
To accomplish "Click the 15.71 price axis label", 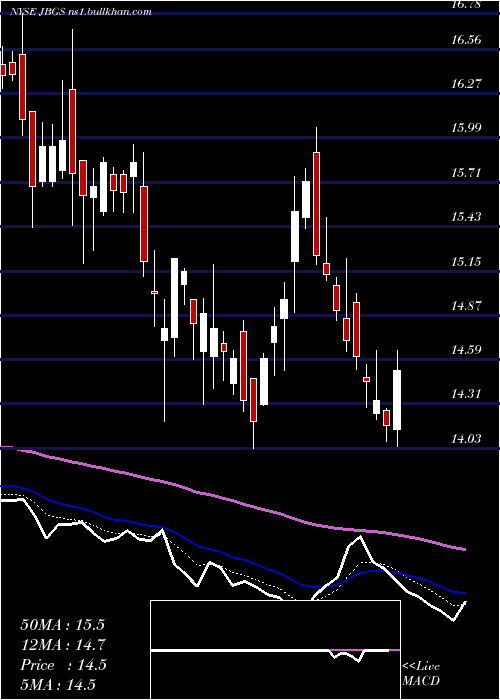I will point(466,173).
